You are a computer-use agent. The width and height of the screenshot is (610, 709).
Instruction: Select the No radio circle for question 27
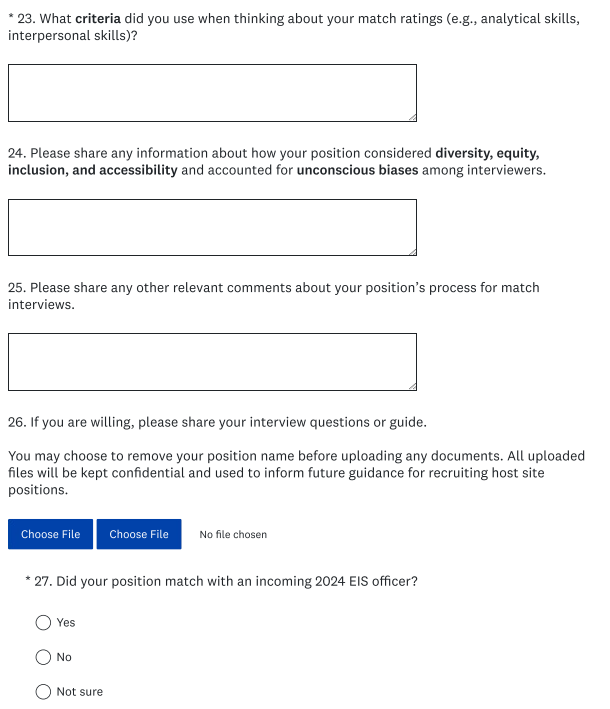coord(43,657)
